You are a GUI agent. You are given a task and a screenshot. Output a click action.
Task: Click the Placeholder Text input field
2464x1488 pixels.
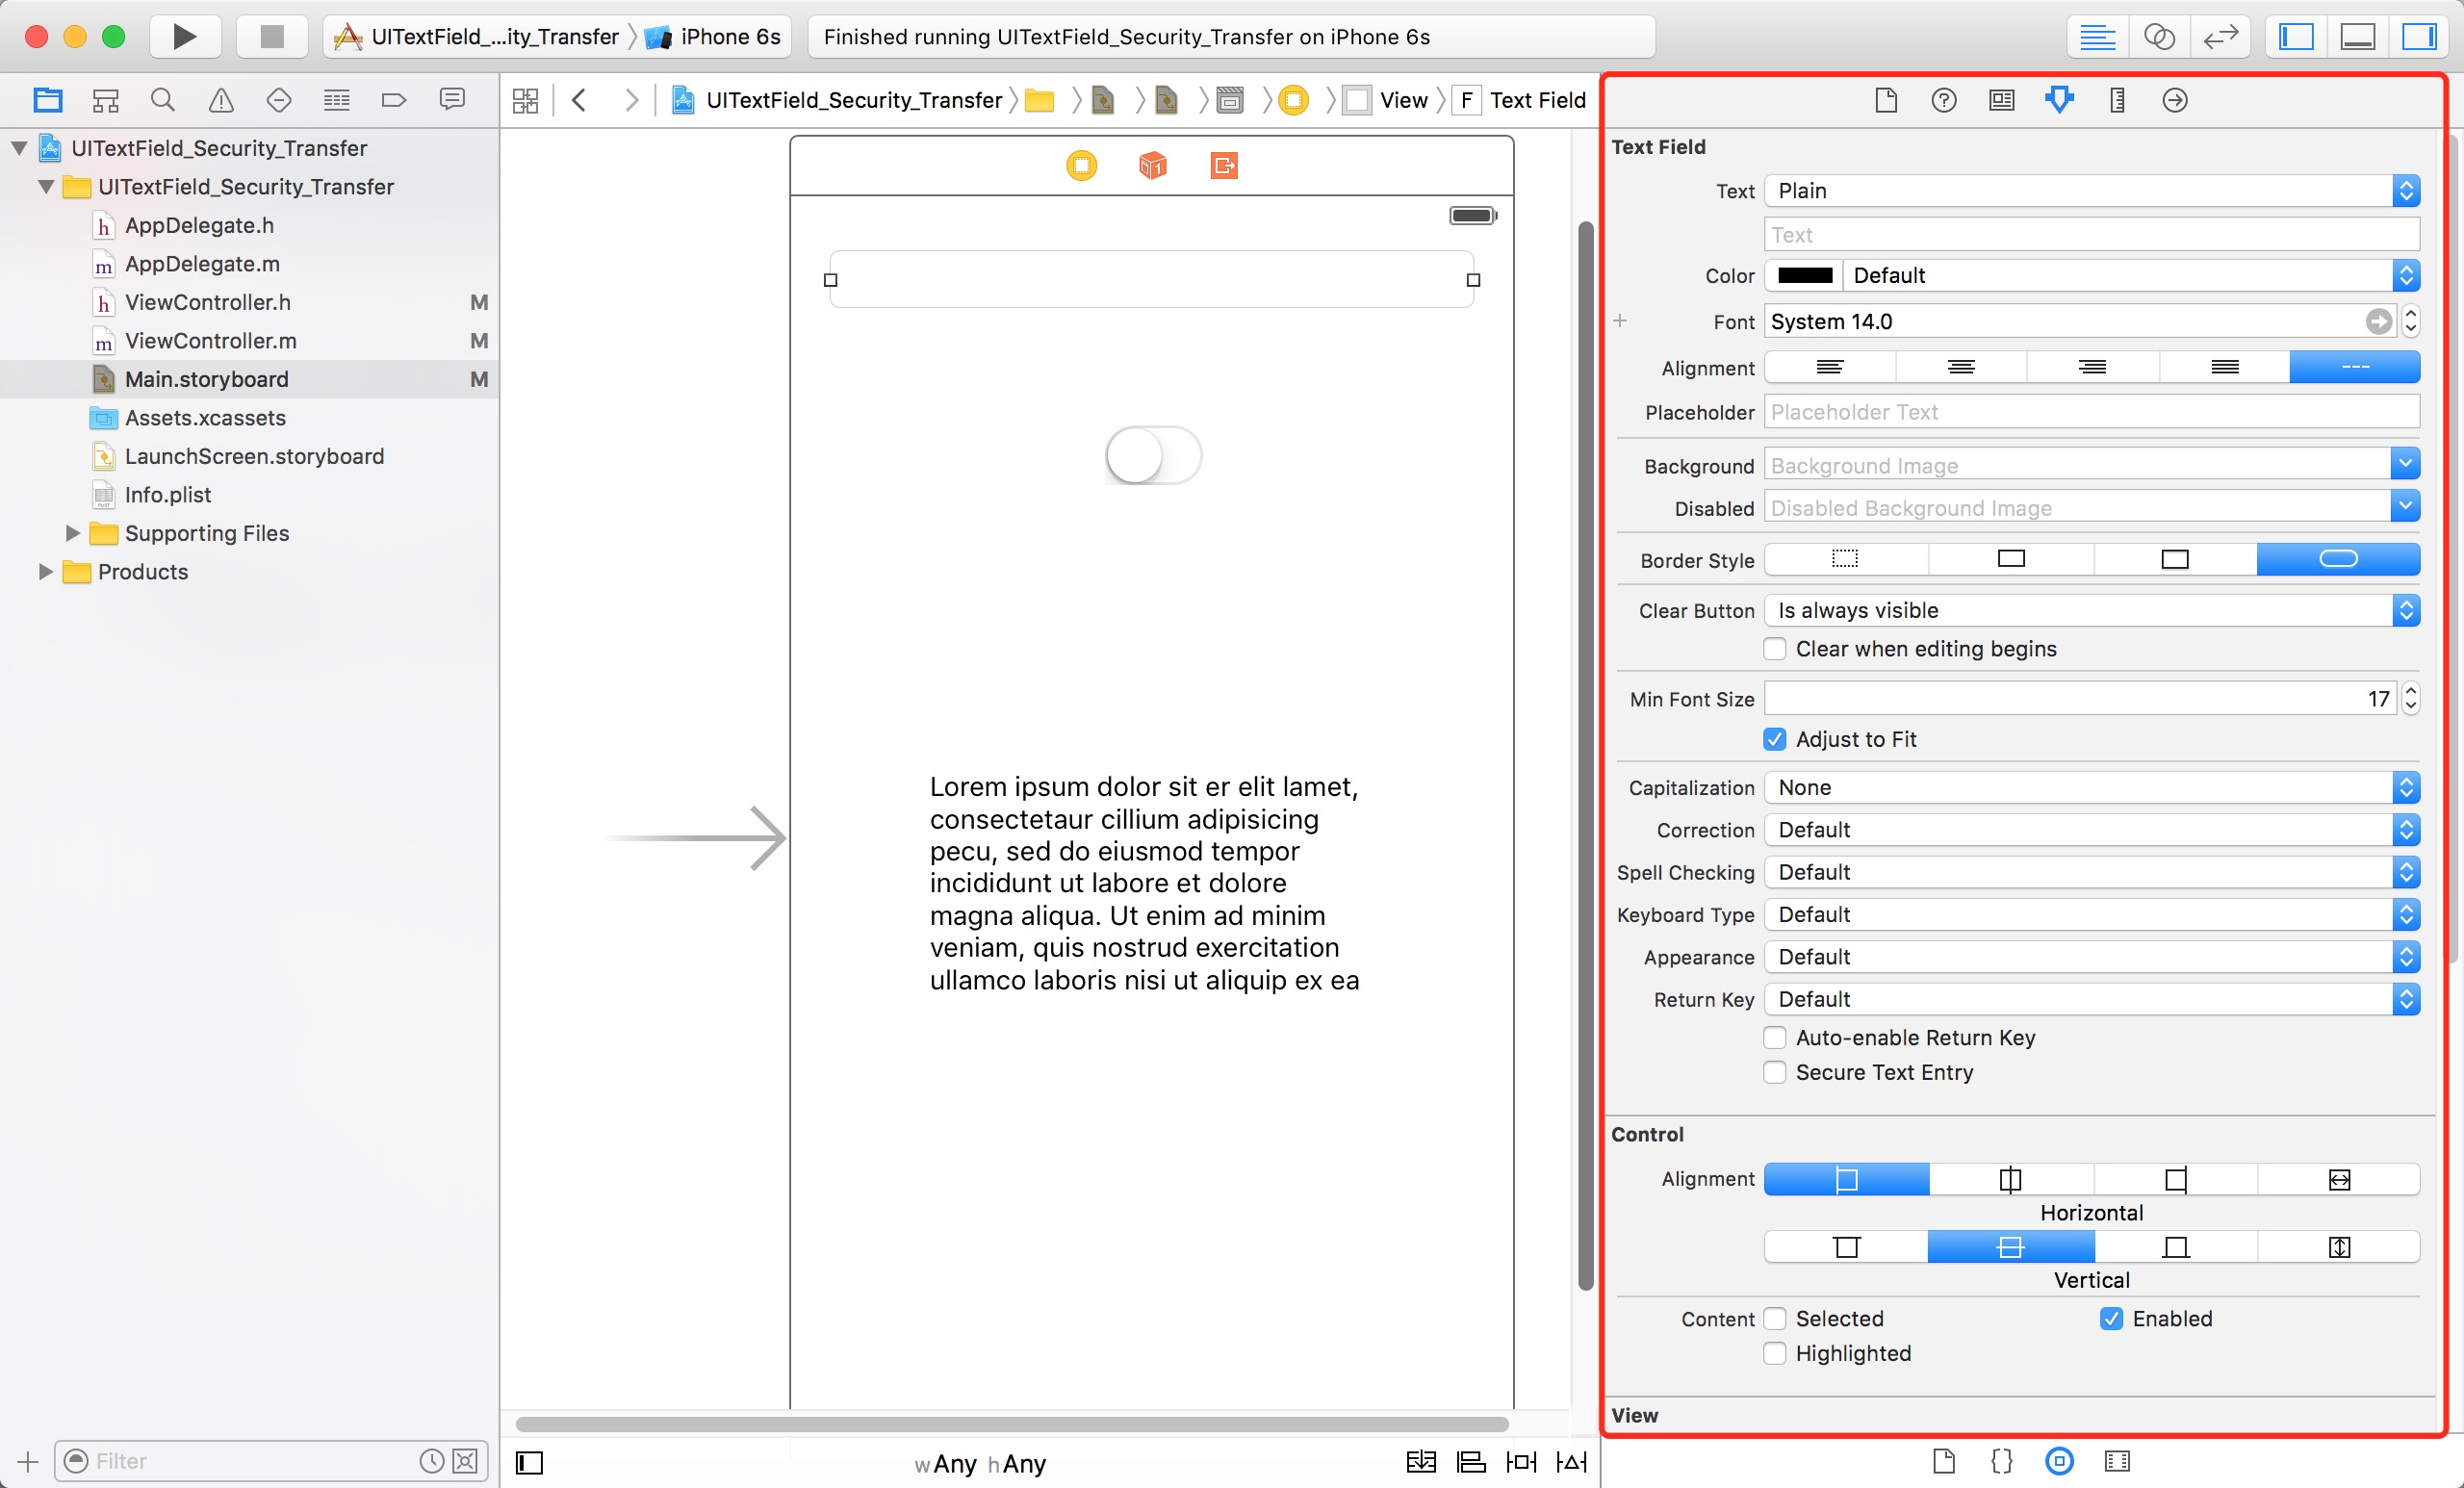pos(2092,410)
